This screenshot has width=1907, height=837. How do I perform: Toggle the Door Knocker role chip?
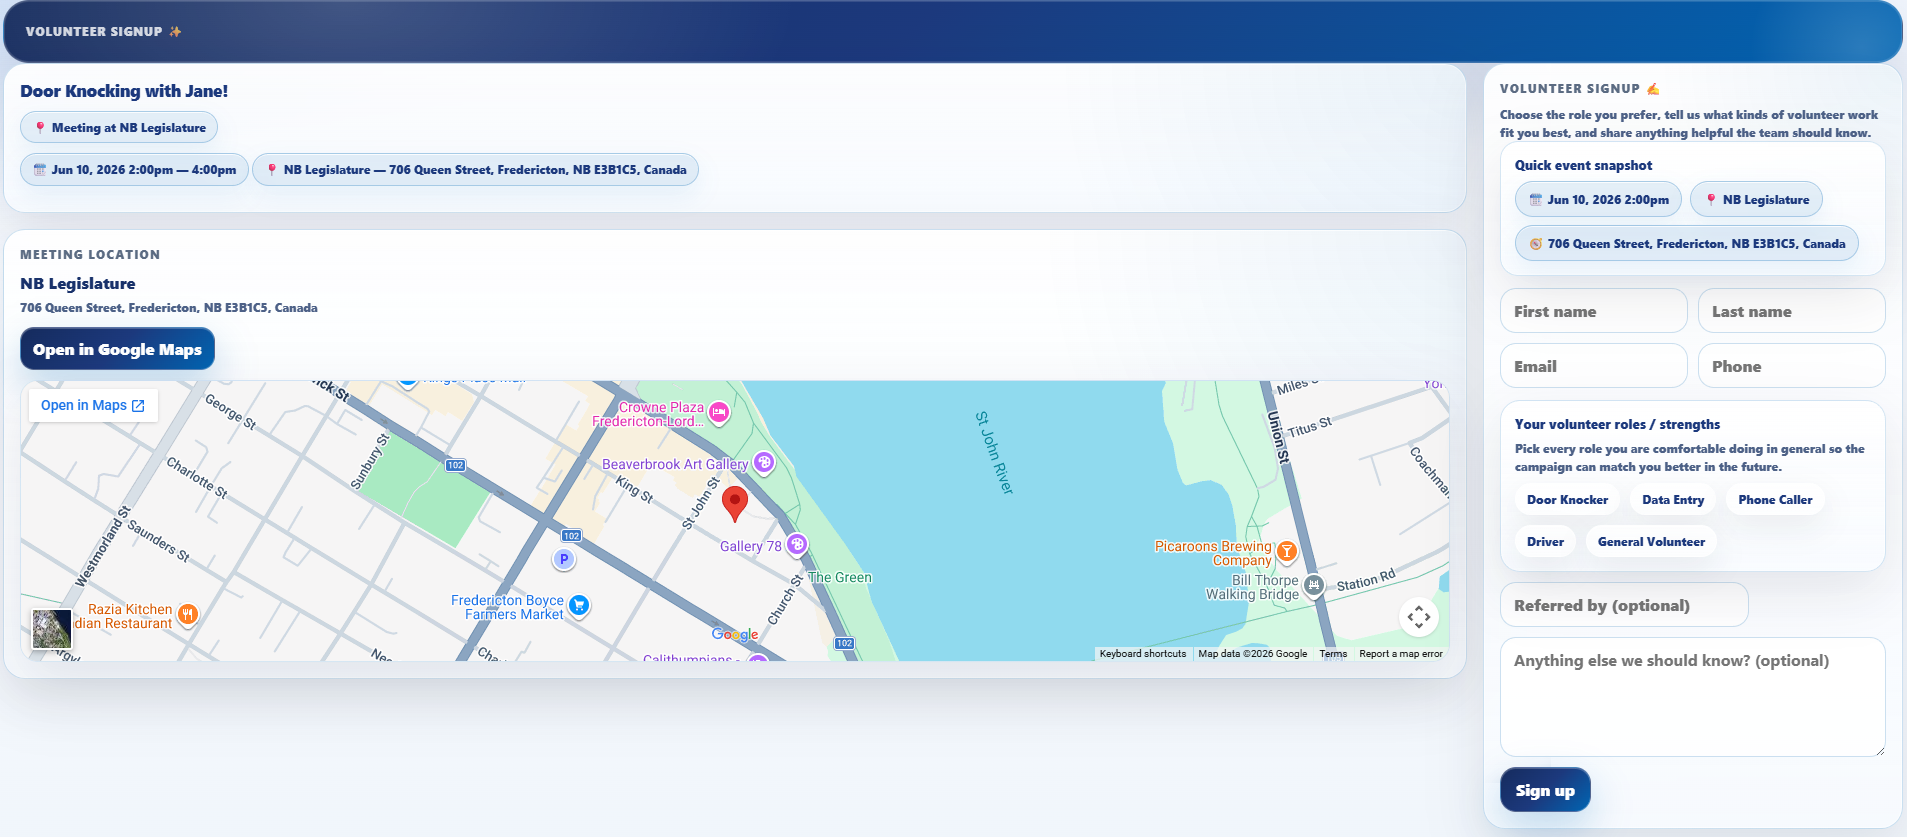(1567, 500)
